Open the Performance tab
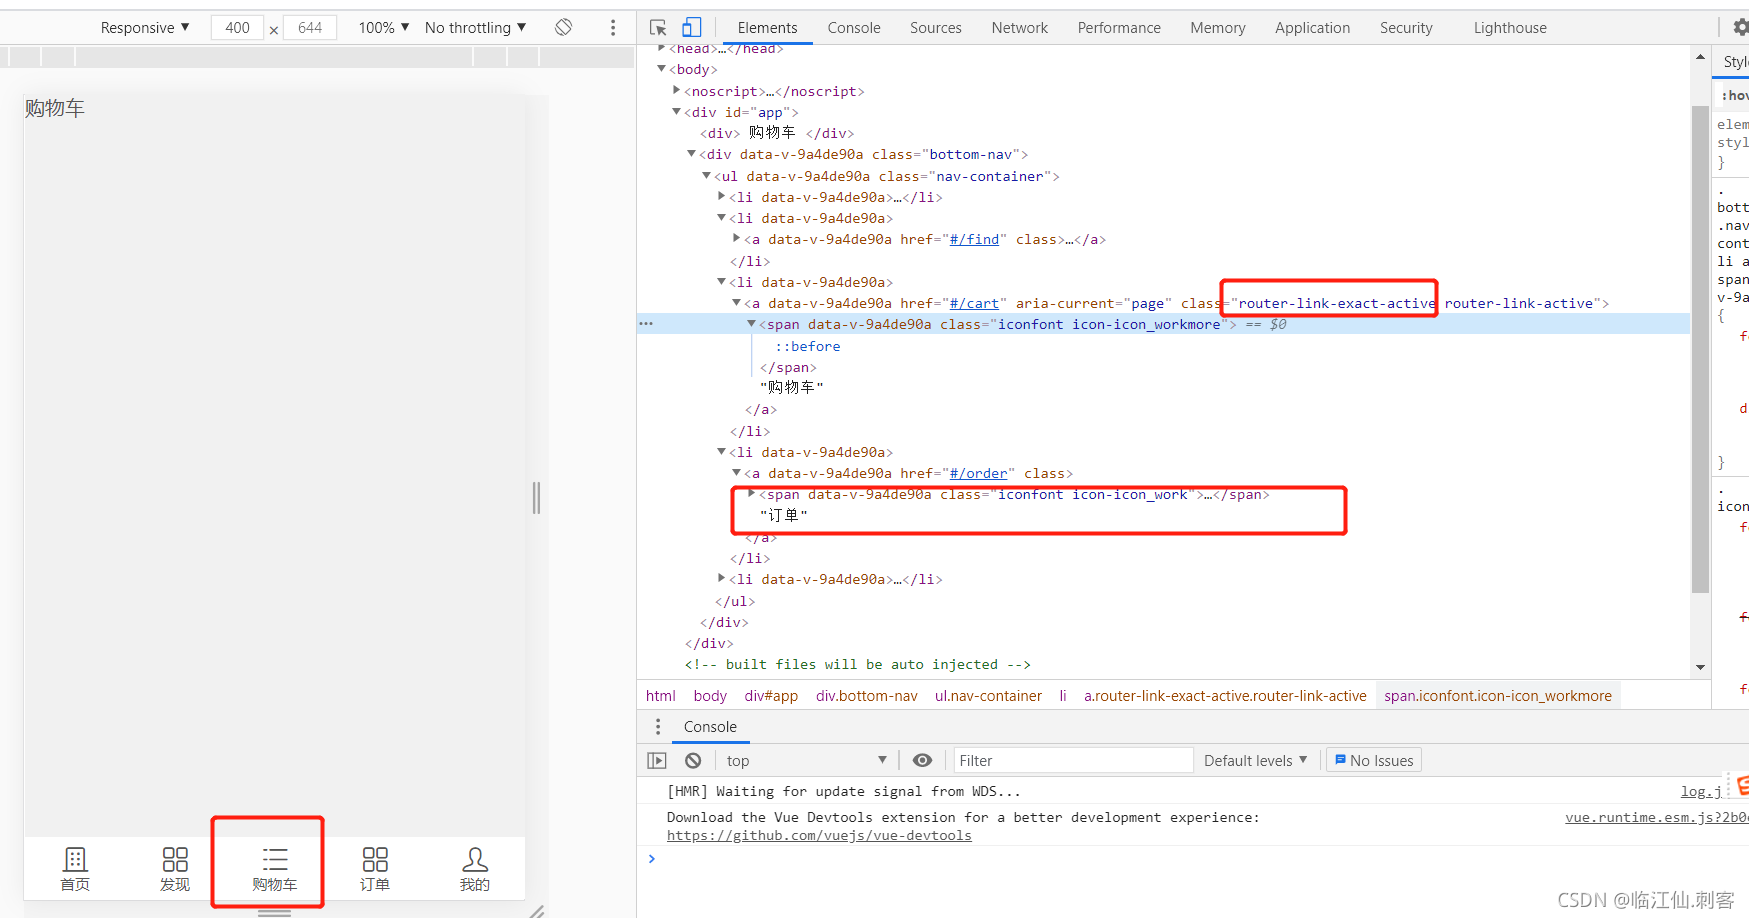The image size is (1749, 918). (x=1119, y=28)
